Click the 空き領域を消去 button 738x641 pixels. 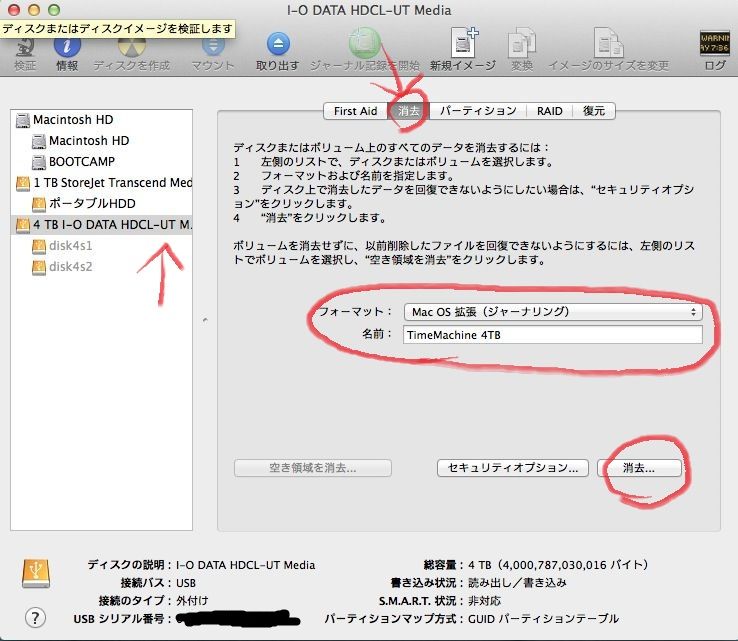tap(313, 468)
